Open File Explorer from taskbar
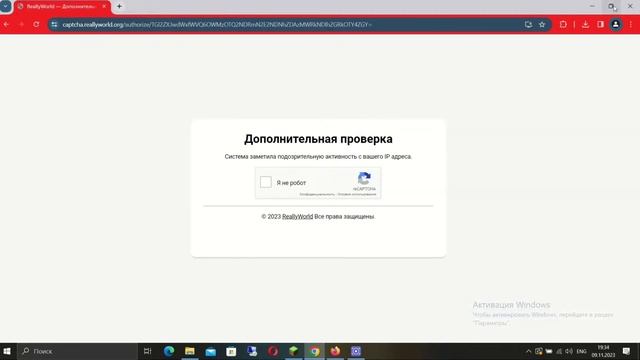This screenshot has width=640, height=360. [190, 351]
